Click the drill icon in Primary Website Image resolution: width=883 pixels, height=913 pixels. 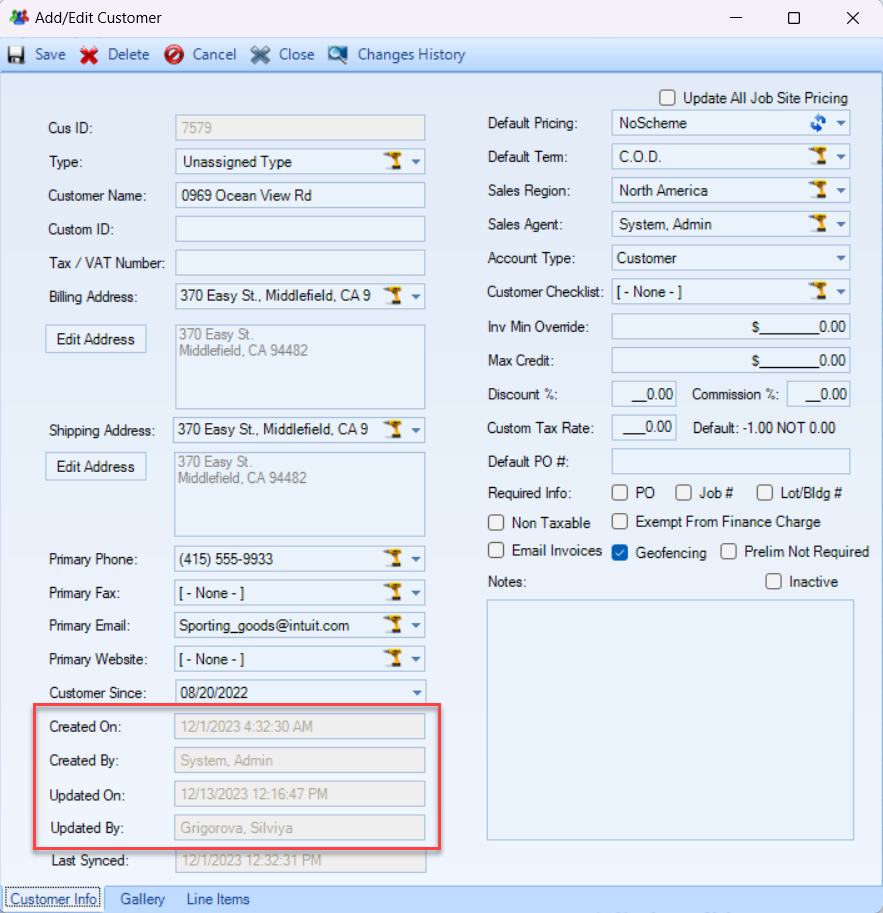click(394, 658)
